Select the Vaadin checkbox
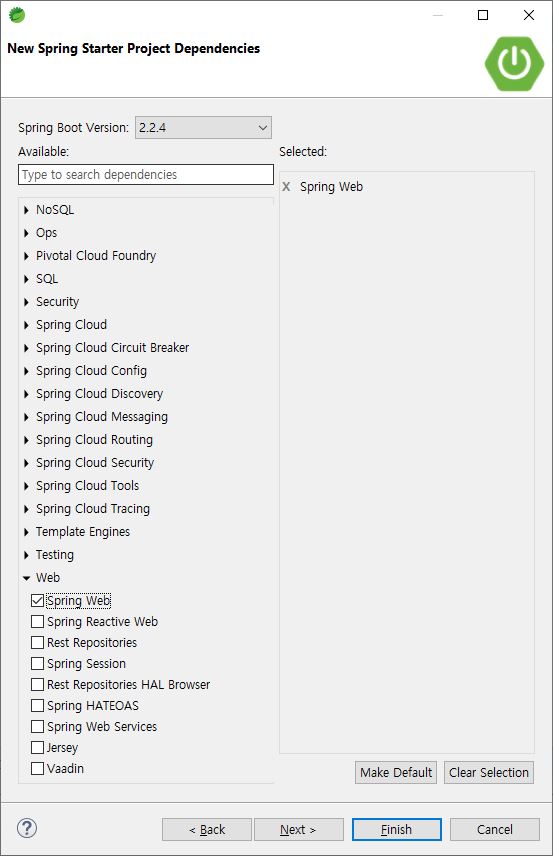The height and width of the screenshot is (856, 553). (37, 769)
